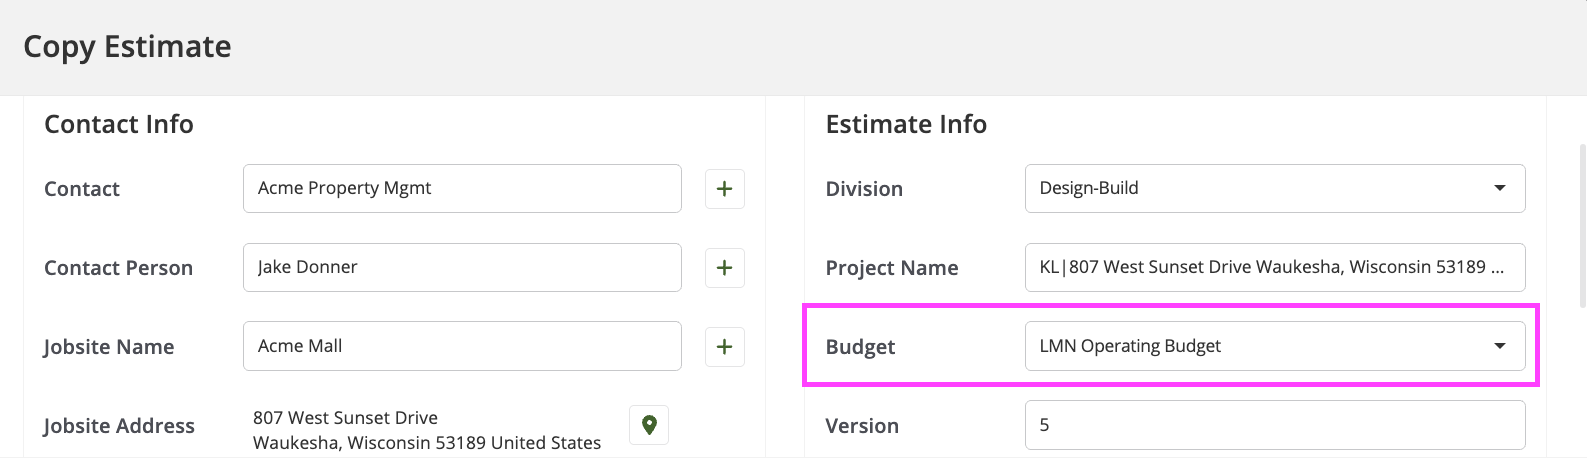Viewport: 1587px width, 460px height.
Task: Click the Acme Property Mgmt contact field
Action: [462, 188]
